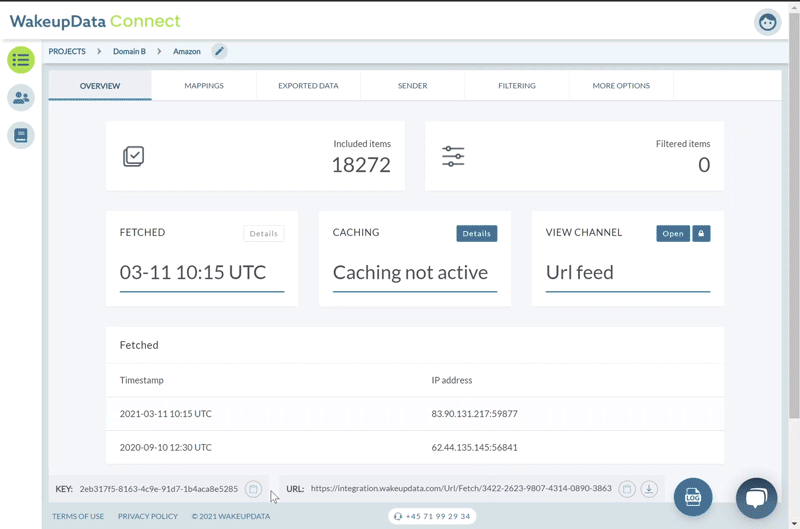Open the documentation book sidebar icon
Screen dimensions: 800x529
click(21, 135)
